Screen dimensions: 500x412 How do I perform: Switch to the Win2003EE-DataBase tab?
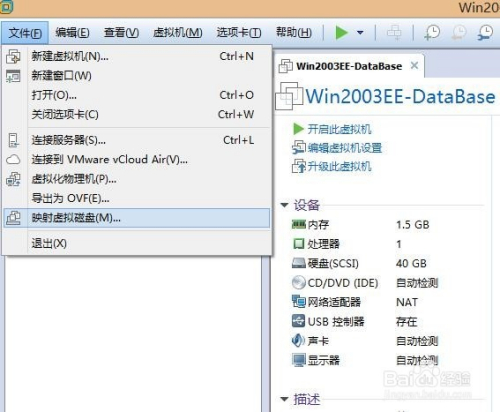coord(349,66)
